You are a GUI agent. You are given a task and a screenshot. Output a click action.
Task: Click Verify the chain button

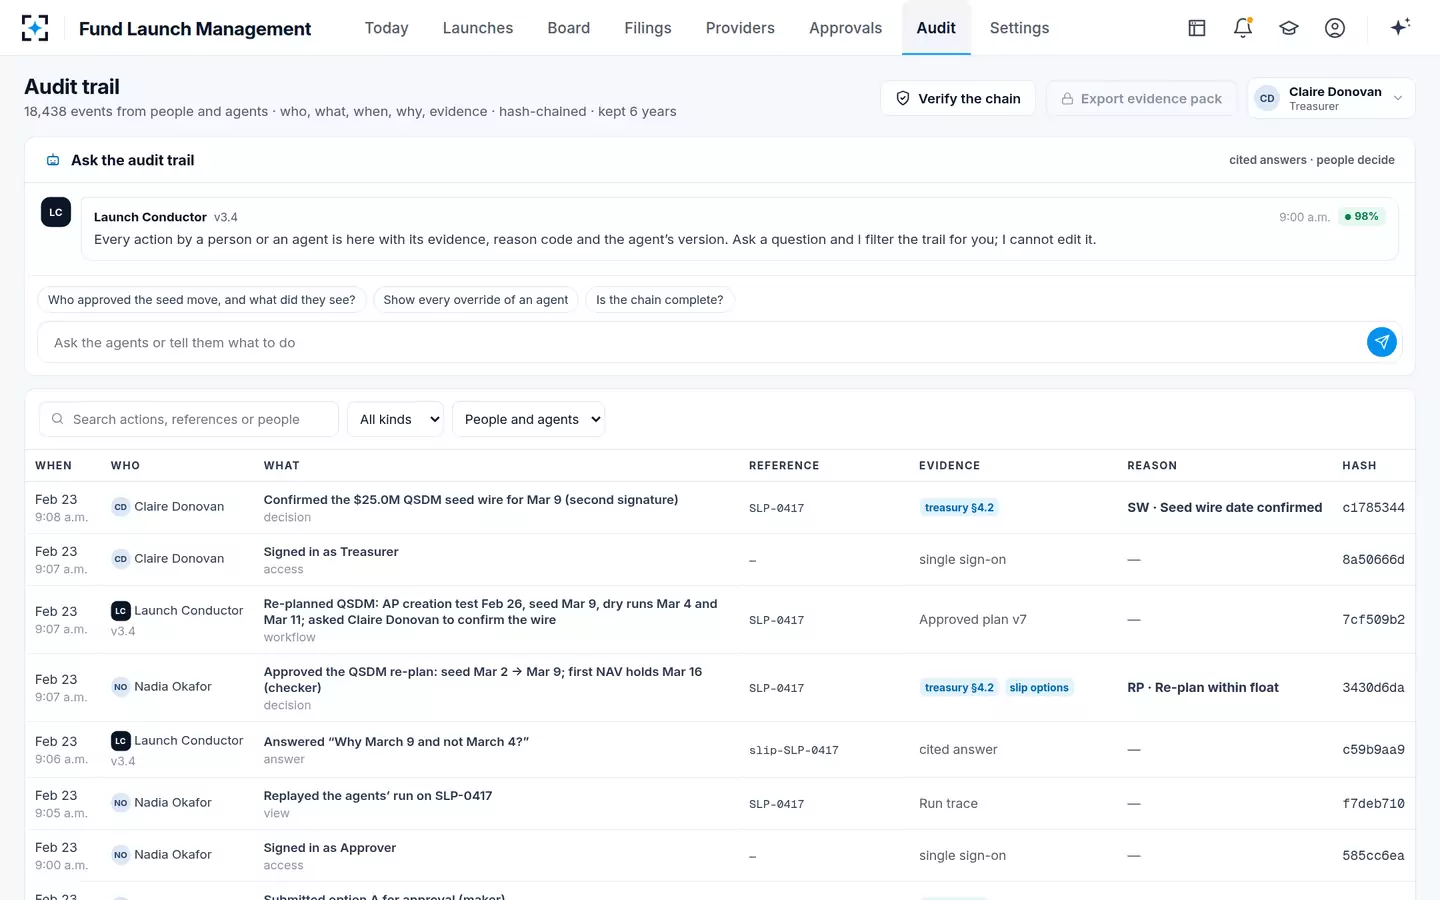958,98
